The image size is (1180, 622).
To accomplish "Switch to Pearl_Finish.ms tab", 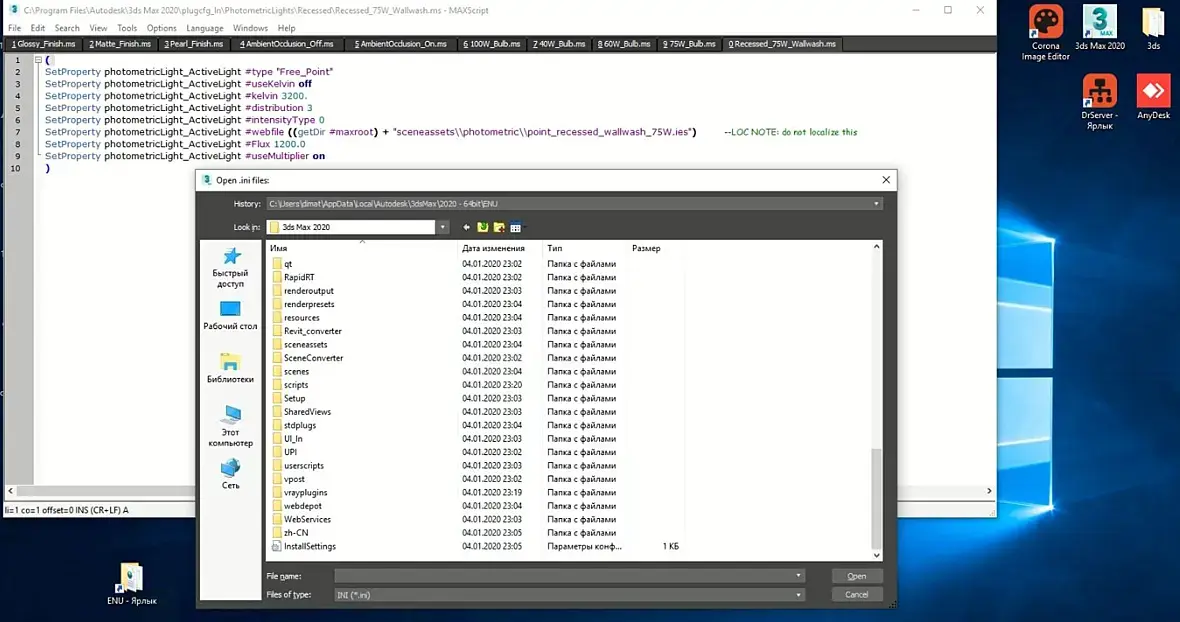I will pos(194,44).
